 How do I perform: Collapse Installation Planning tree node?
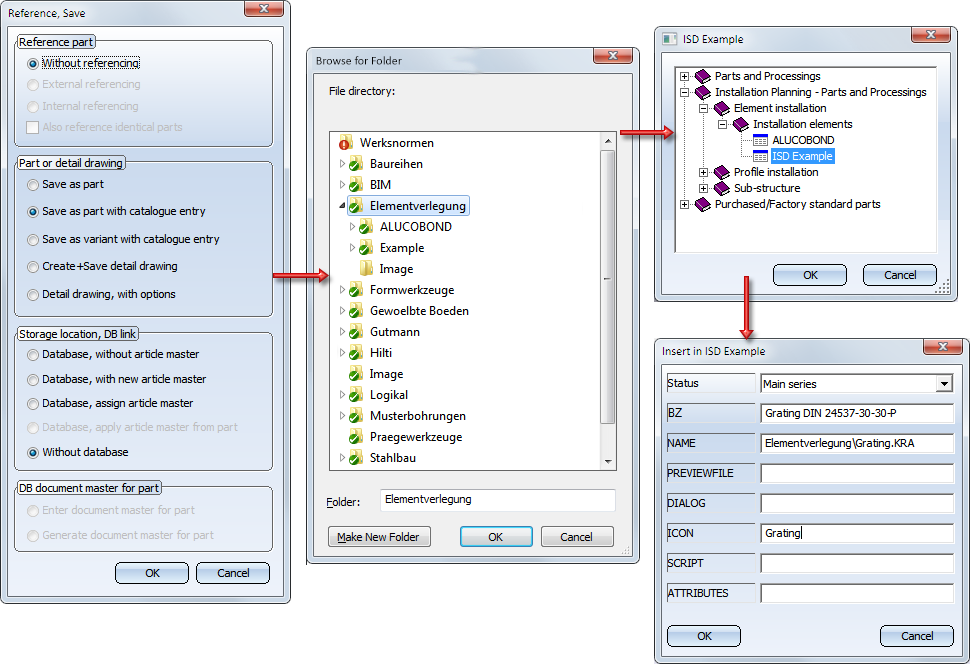point(684,93)
